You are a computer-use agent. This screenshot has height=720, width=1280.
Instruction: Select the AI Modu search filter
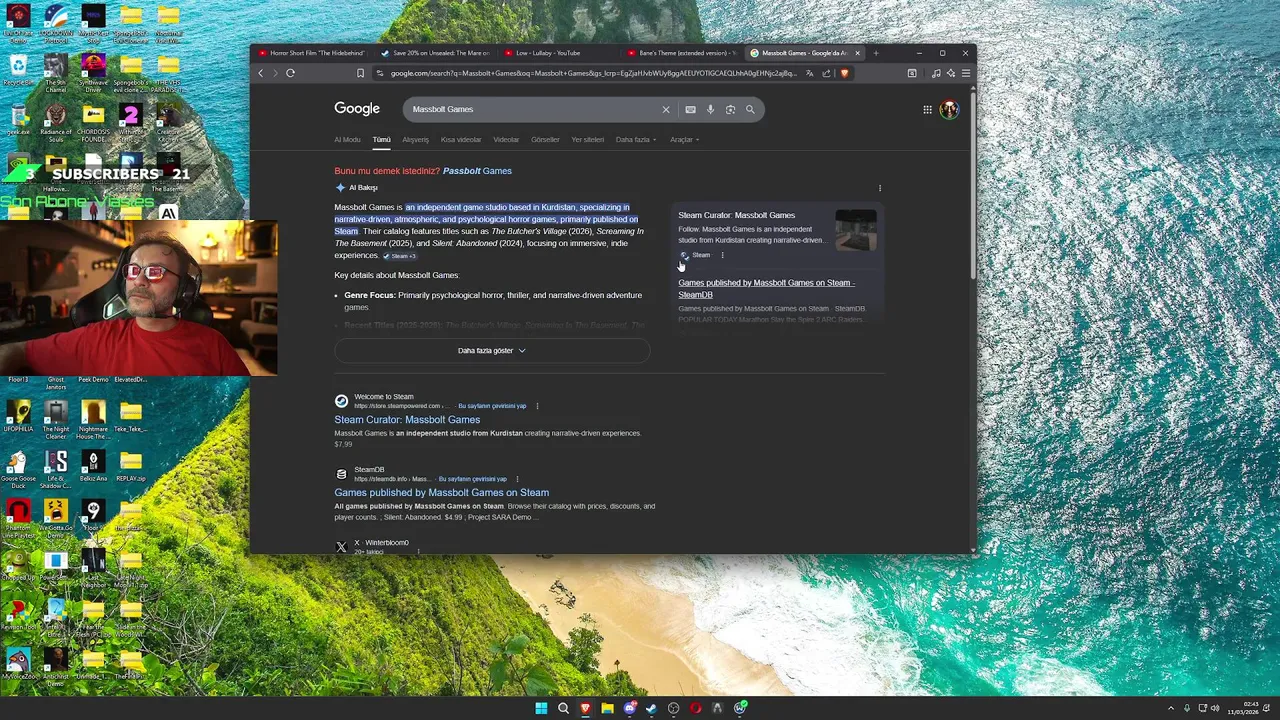[x=347, y=140]
